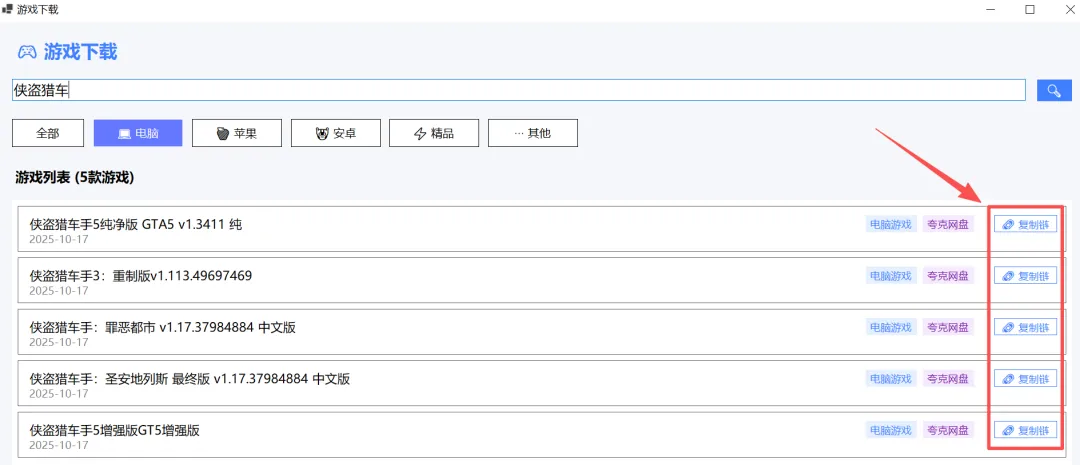
Task: Copy link for 侠盗猎车手：罪恶都市
Action: pyautogui.click(x=1026, y=327)
